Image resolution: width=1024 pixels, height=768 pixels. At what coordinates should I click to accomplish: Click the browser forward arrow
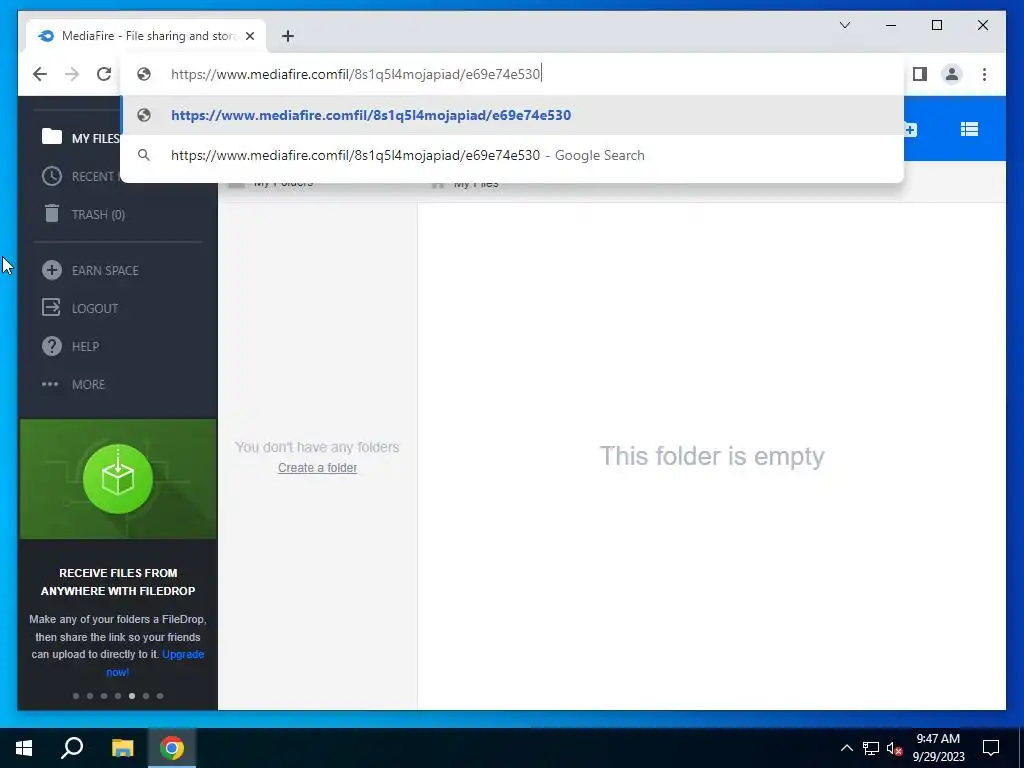tap(72, 74)
